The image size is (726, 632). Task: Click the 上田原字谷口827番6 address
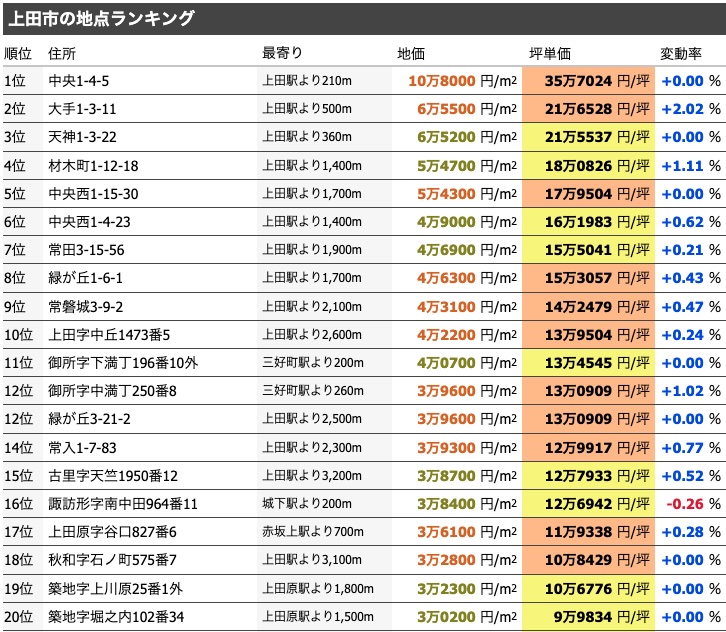[x=113, y=532]
